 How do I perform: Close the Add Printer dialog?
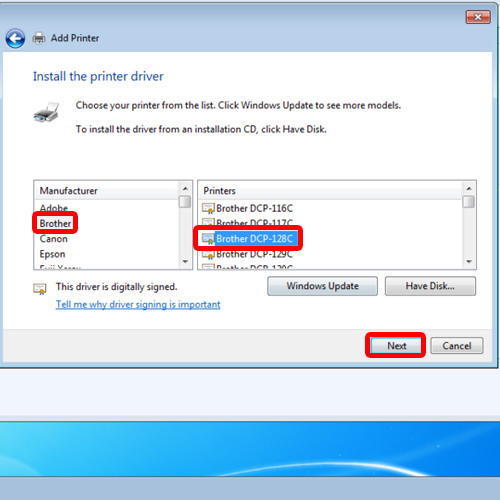478,17
